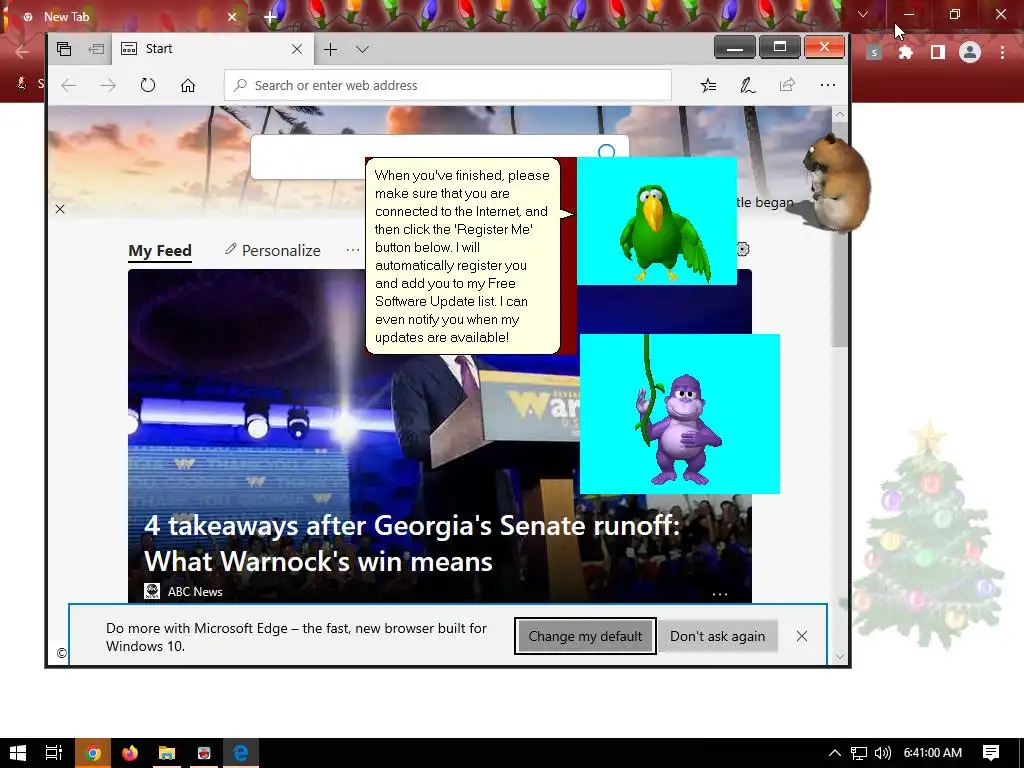This screenshot has width=1024, height=768.
Task: Open feed settings gear icon
Action: coord(743,249)
